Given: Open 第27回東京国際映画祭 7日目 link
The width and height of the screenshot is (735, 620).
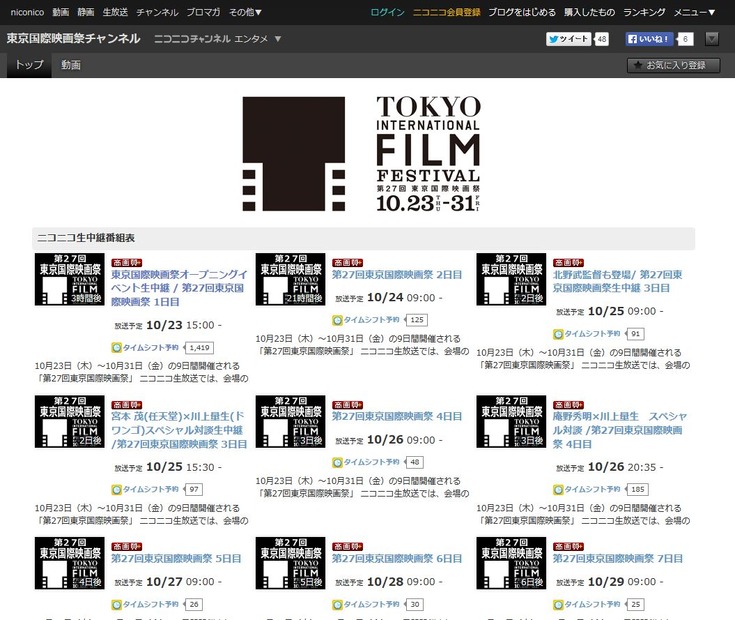Looking at the screenshot, I should (x=618, y=559).
